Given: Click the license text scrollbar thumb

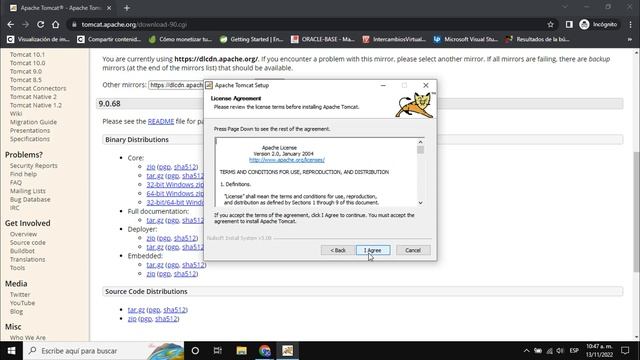Looking at the screenshot, I should tap(420, 150).
